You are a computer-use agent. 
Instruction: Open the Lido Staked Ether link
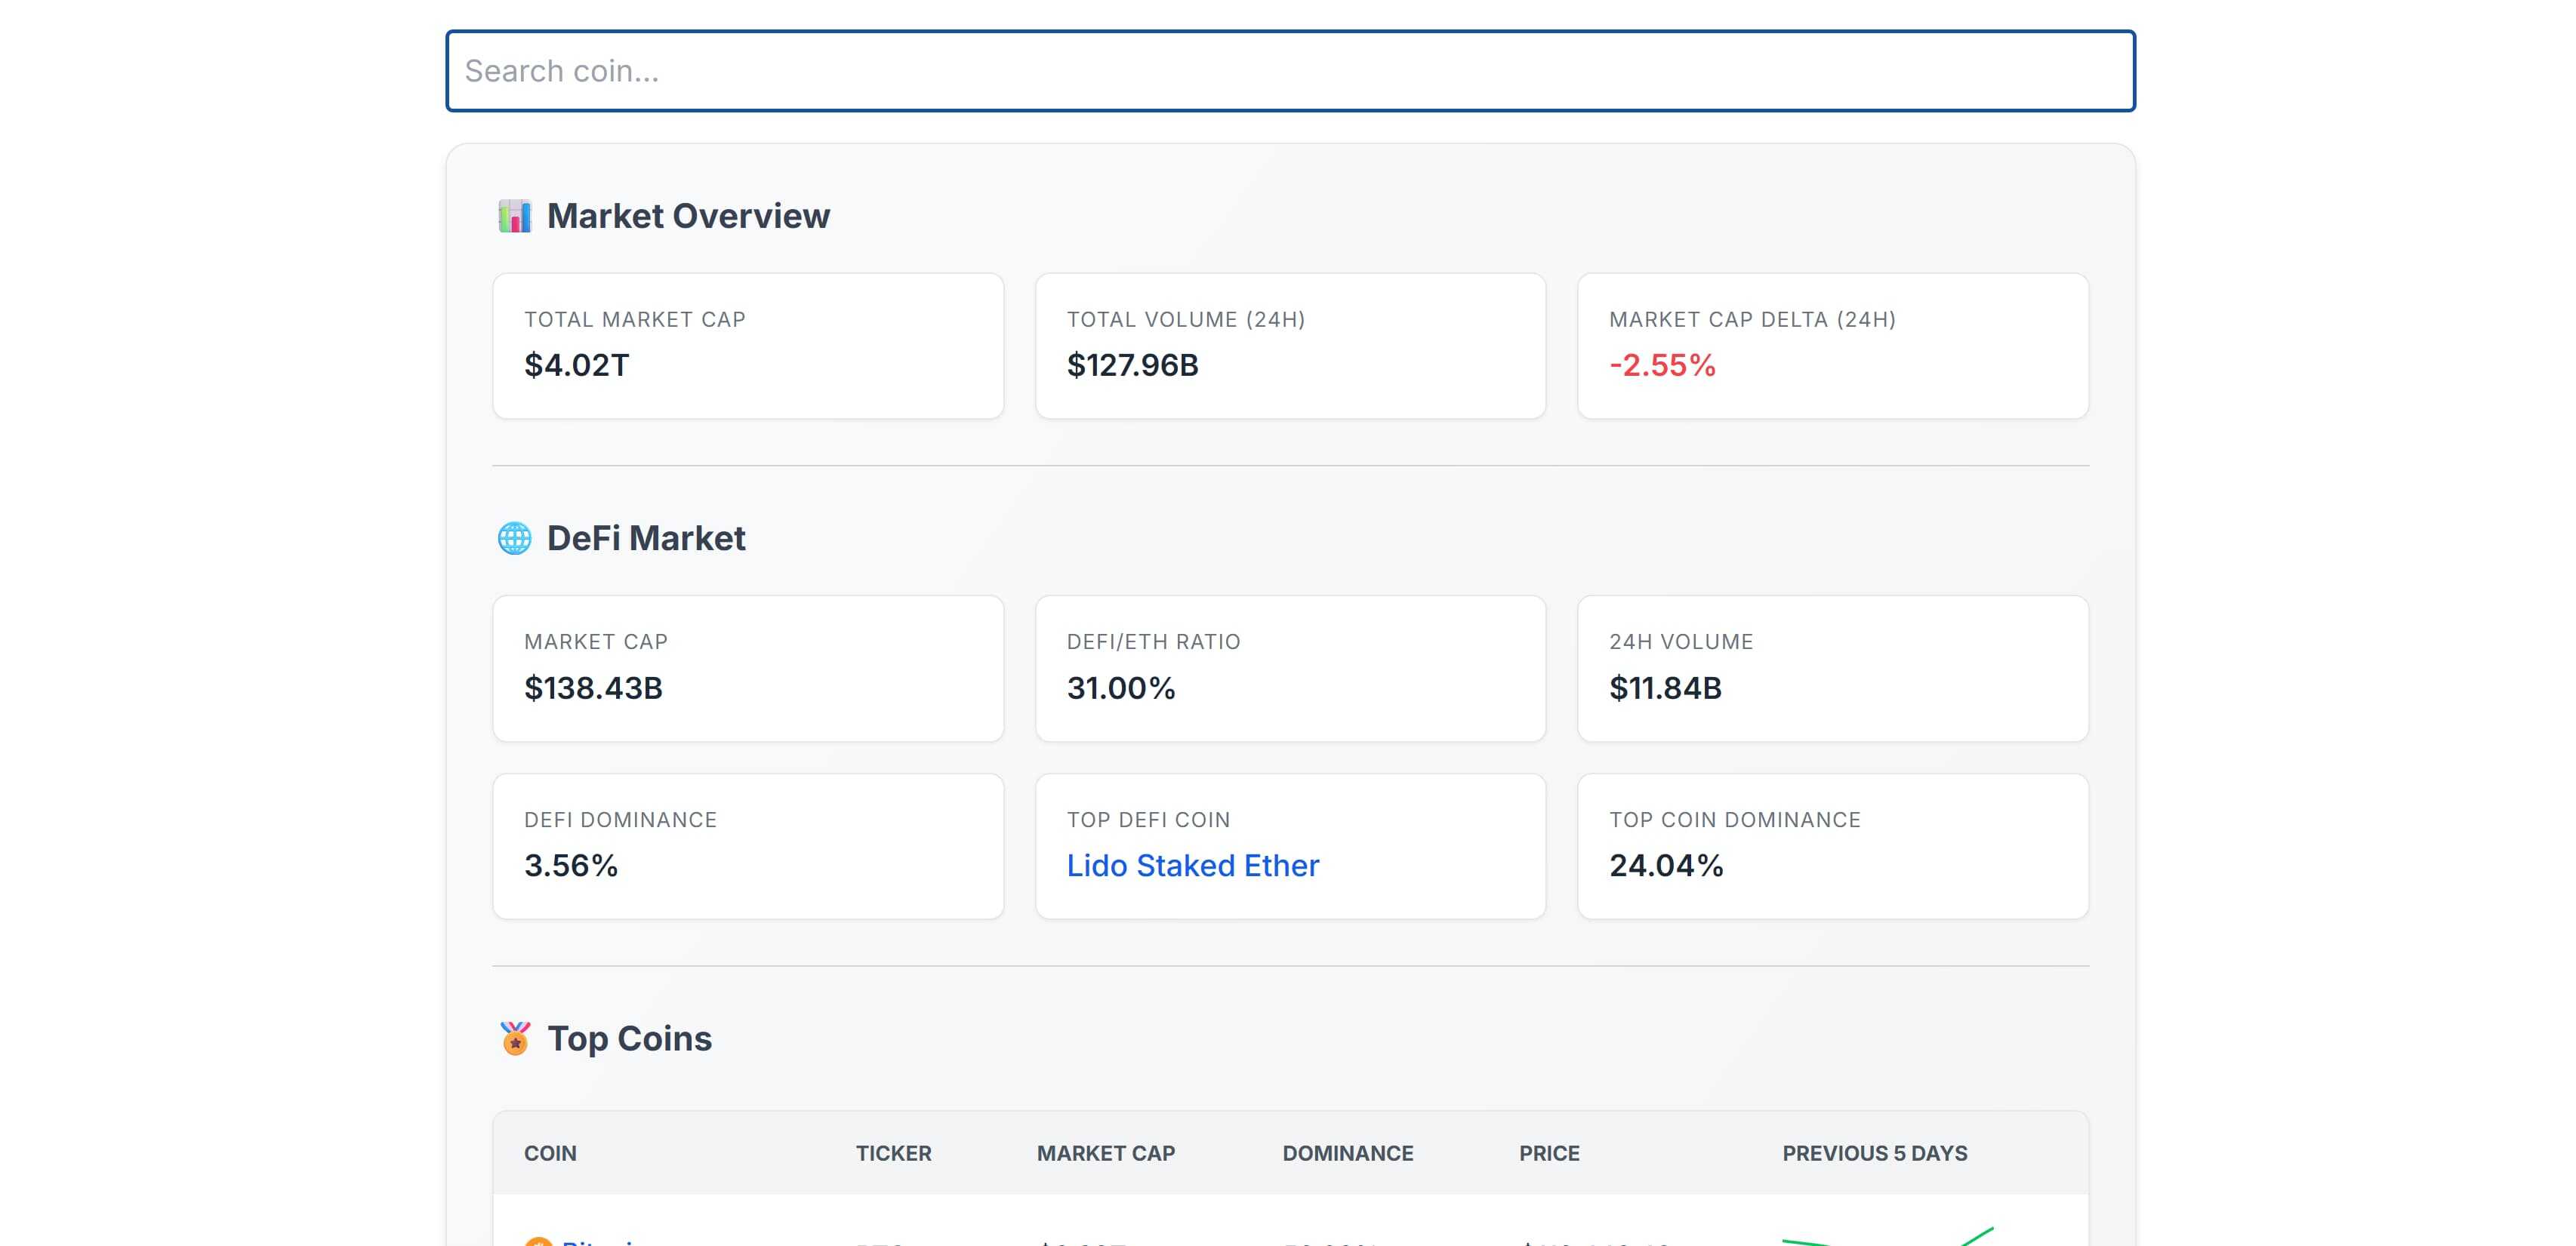coord(1192,865)
